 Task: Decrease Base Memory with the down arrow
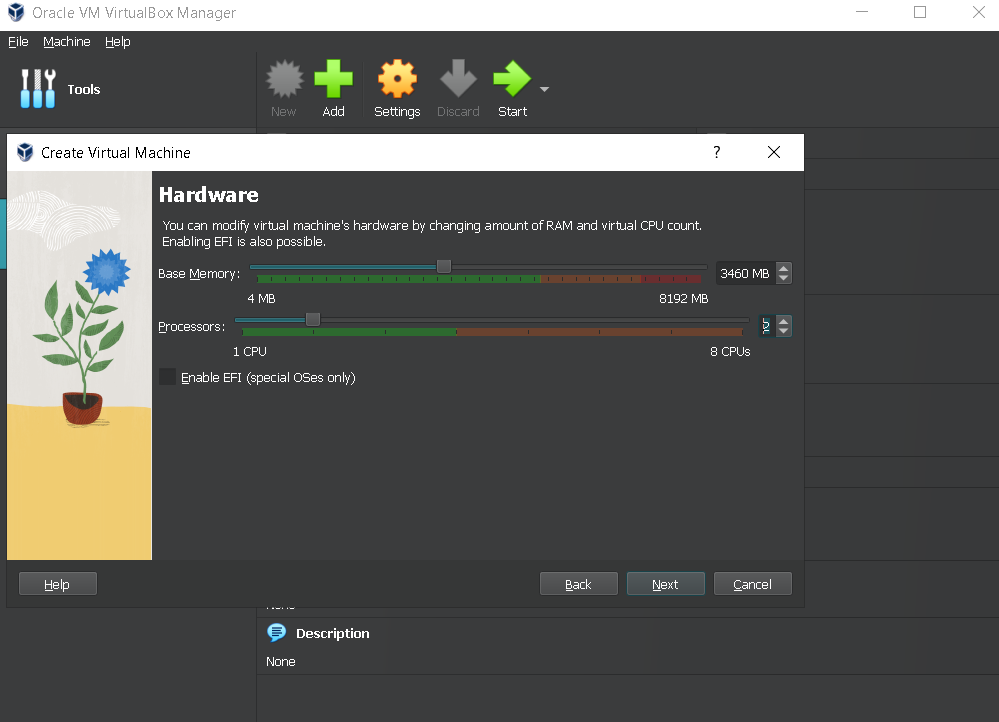(784, 278)
